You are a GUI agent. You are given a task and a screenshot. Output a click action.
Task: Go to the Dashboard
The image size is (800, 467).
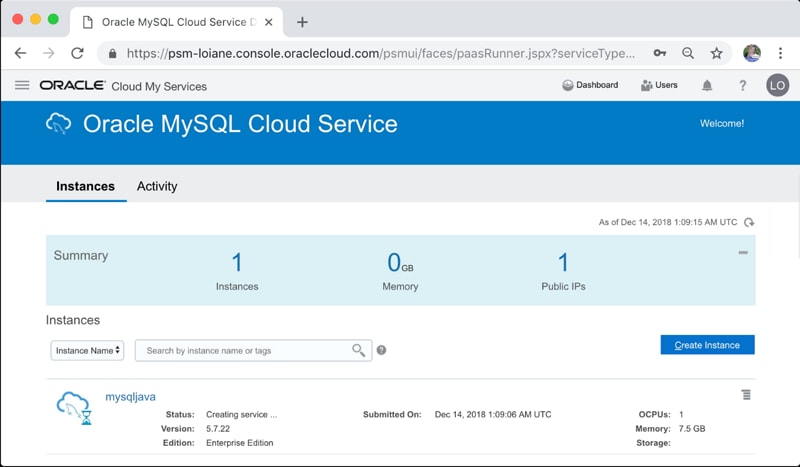590,86
